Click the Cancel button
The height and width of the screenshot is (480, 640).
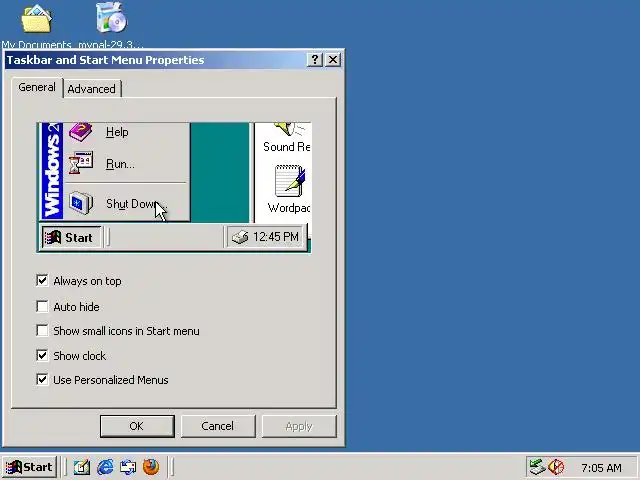click(218, 426)
